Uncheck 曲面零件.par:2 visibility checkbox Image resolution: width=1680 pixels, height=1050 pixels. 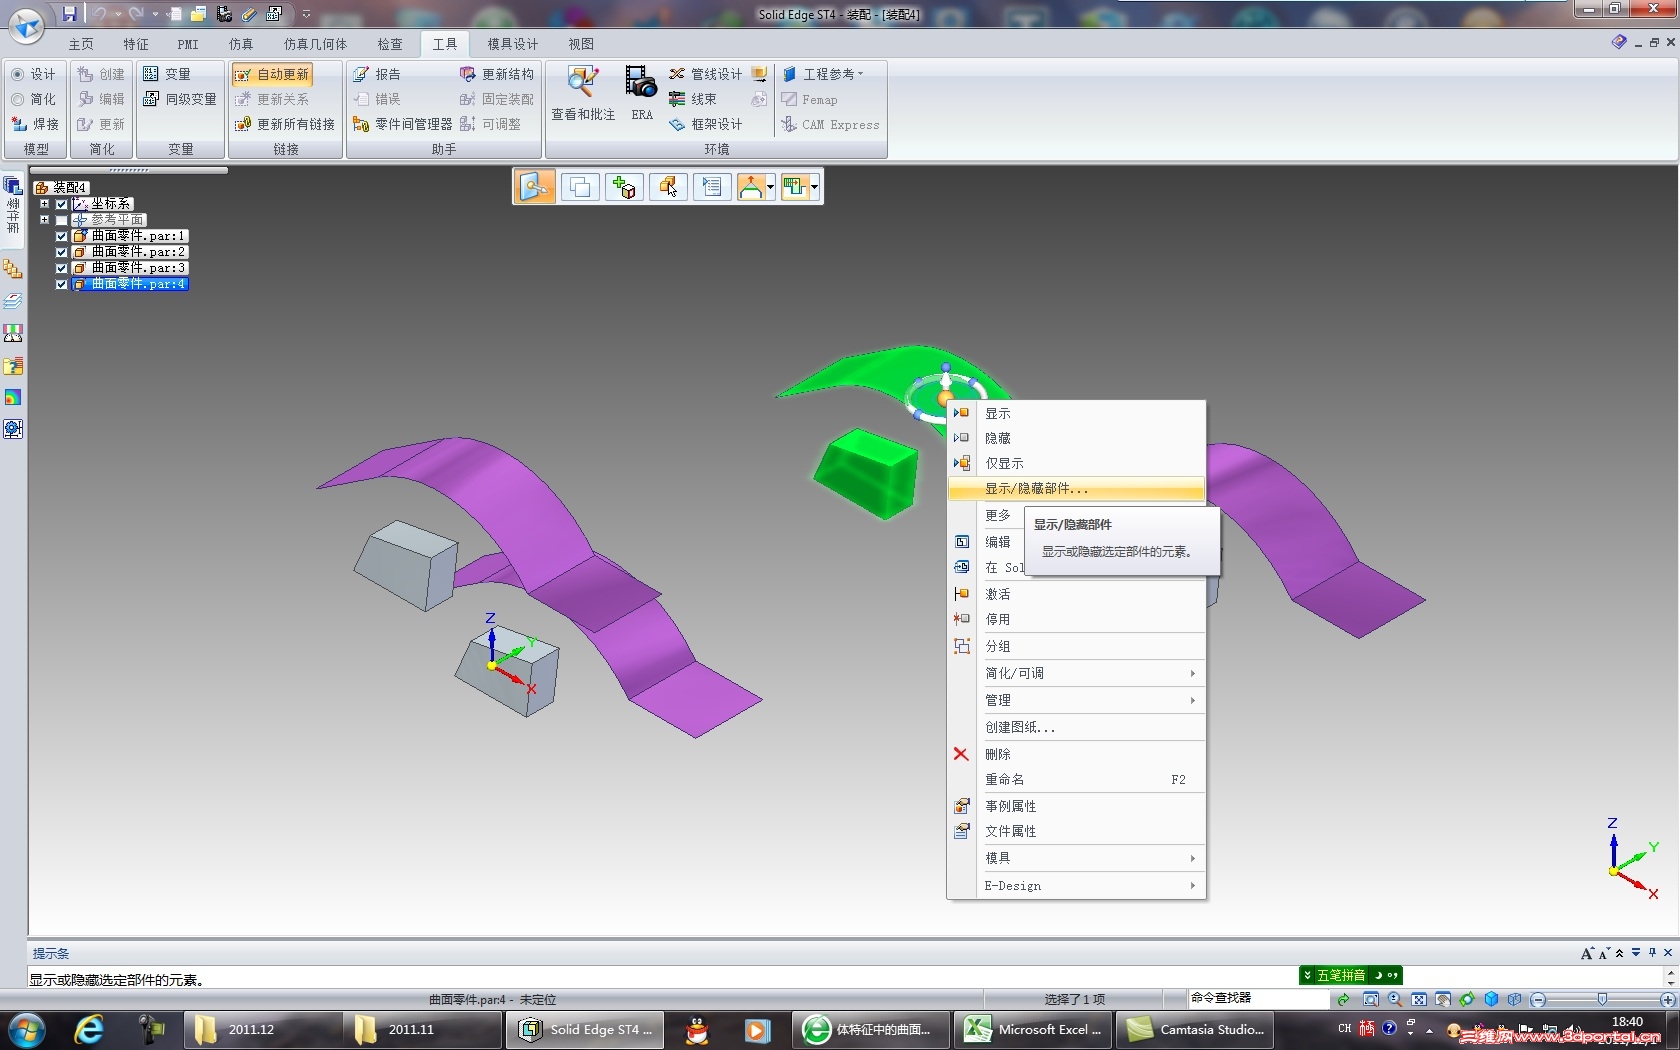click(x=61, y=252)
